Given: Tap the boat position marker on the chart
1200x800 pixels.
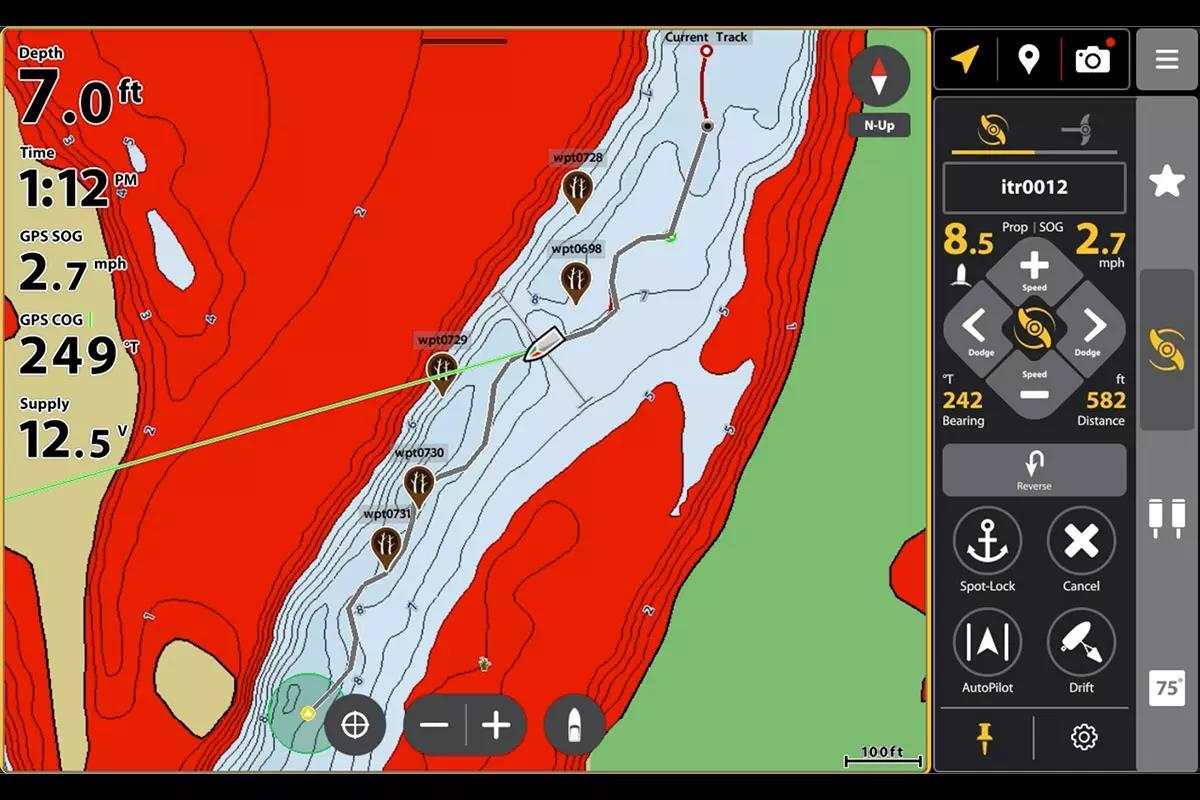Looking at the screenshot, I should click(x=543, y=343).
